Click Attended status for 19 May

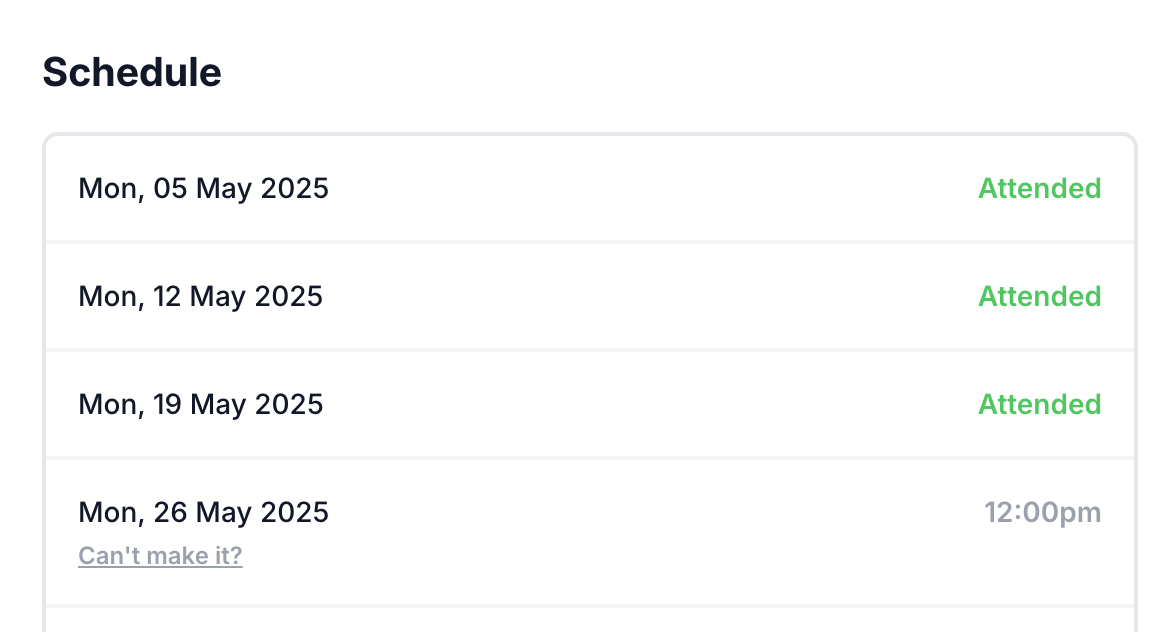pos(1039,404)
